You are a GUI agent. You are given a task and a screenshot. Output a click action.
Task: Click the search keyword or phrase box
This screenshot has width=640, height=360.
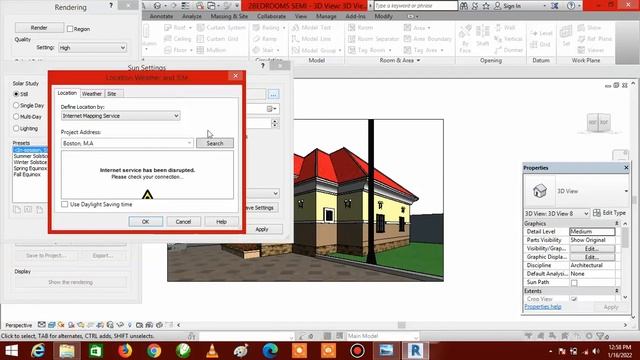click(416, 6)
